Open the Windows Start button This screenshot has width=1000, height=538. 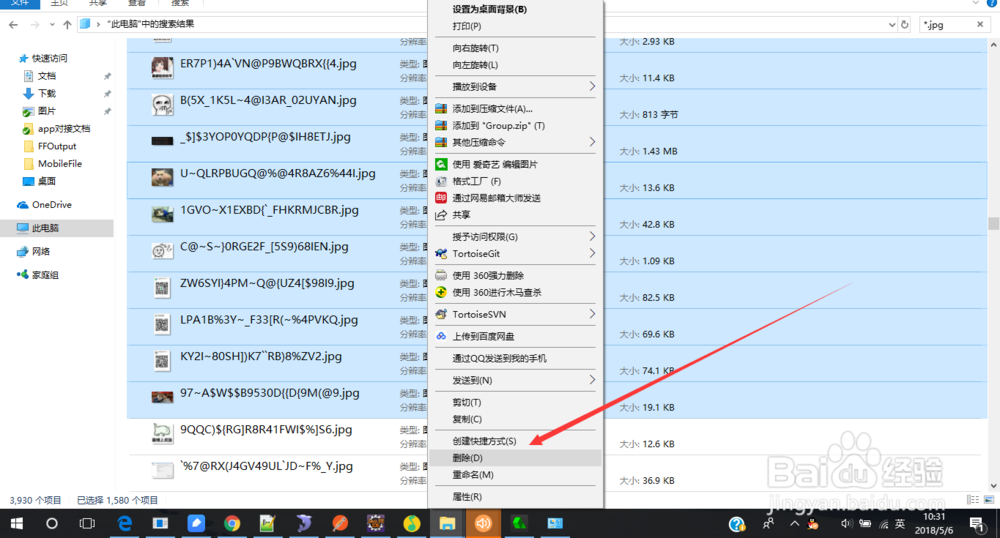click(17, 523)
